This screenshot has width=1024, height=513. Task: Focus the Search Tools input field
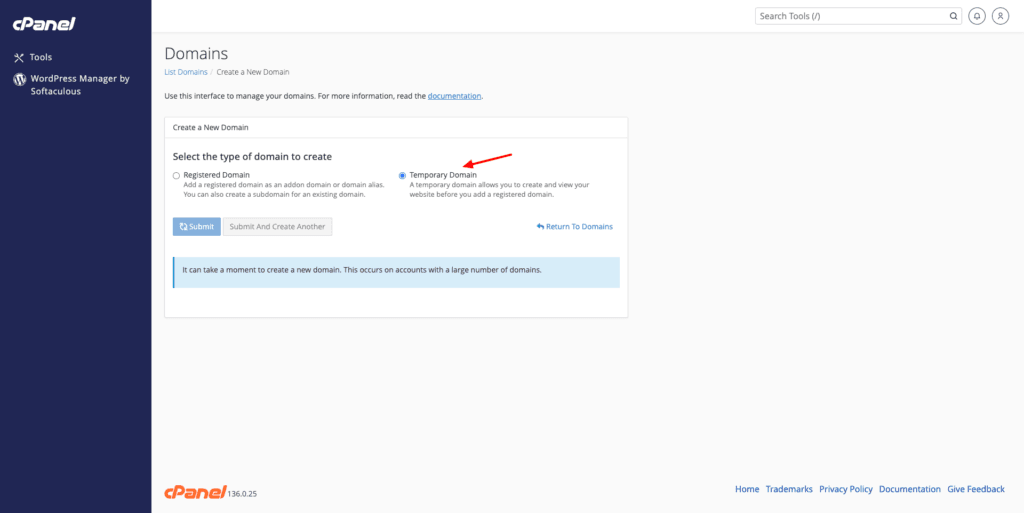point(851,16)
